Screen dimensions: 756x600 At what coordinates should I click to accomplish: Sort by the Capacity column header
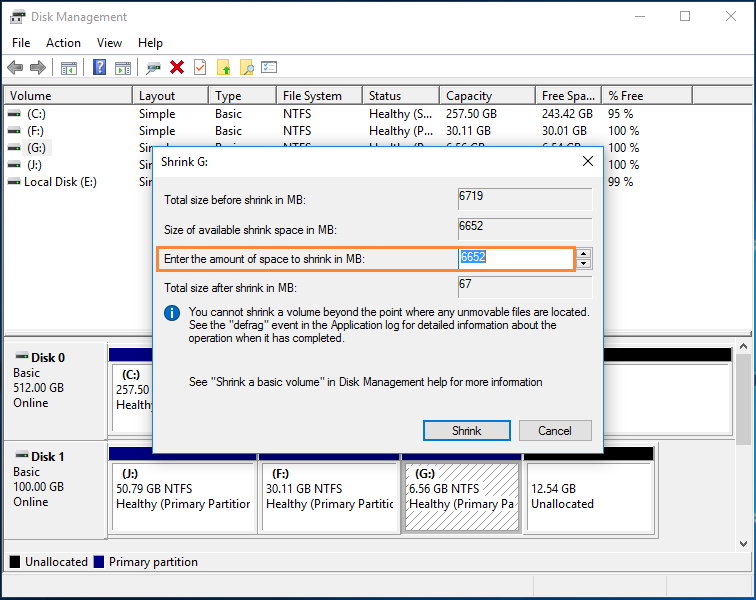click(487, 95)
